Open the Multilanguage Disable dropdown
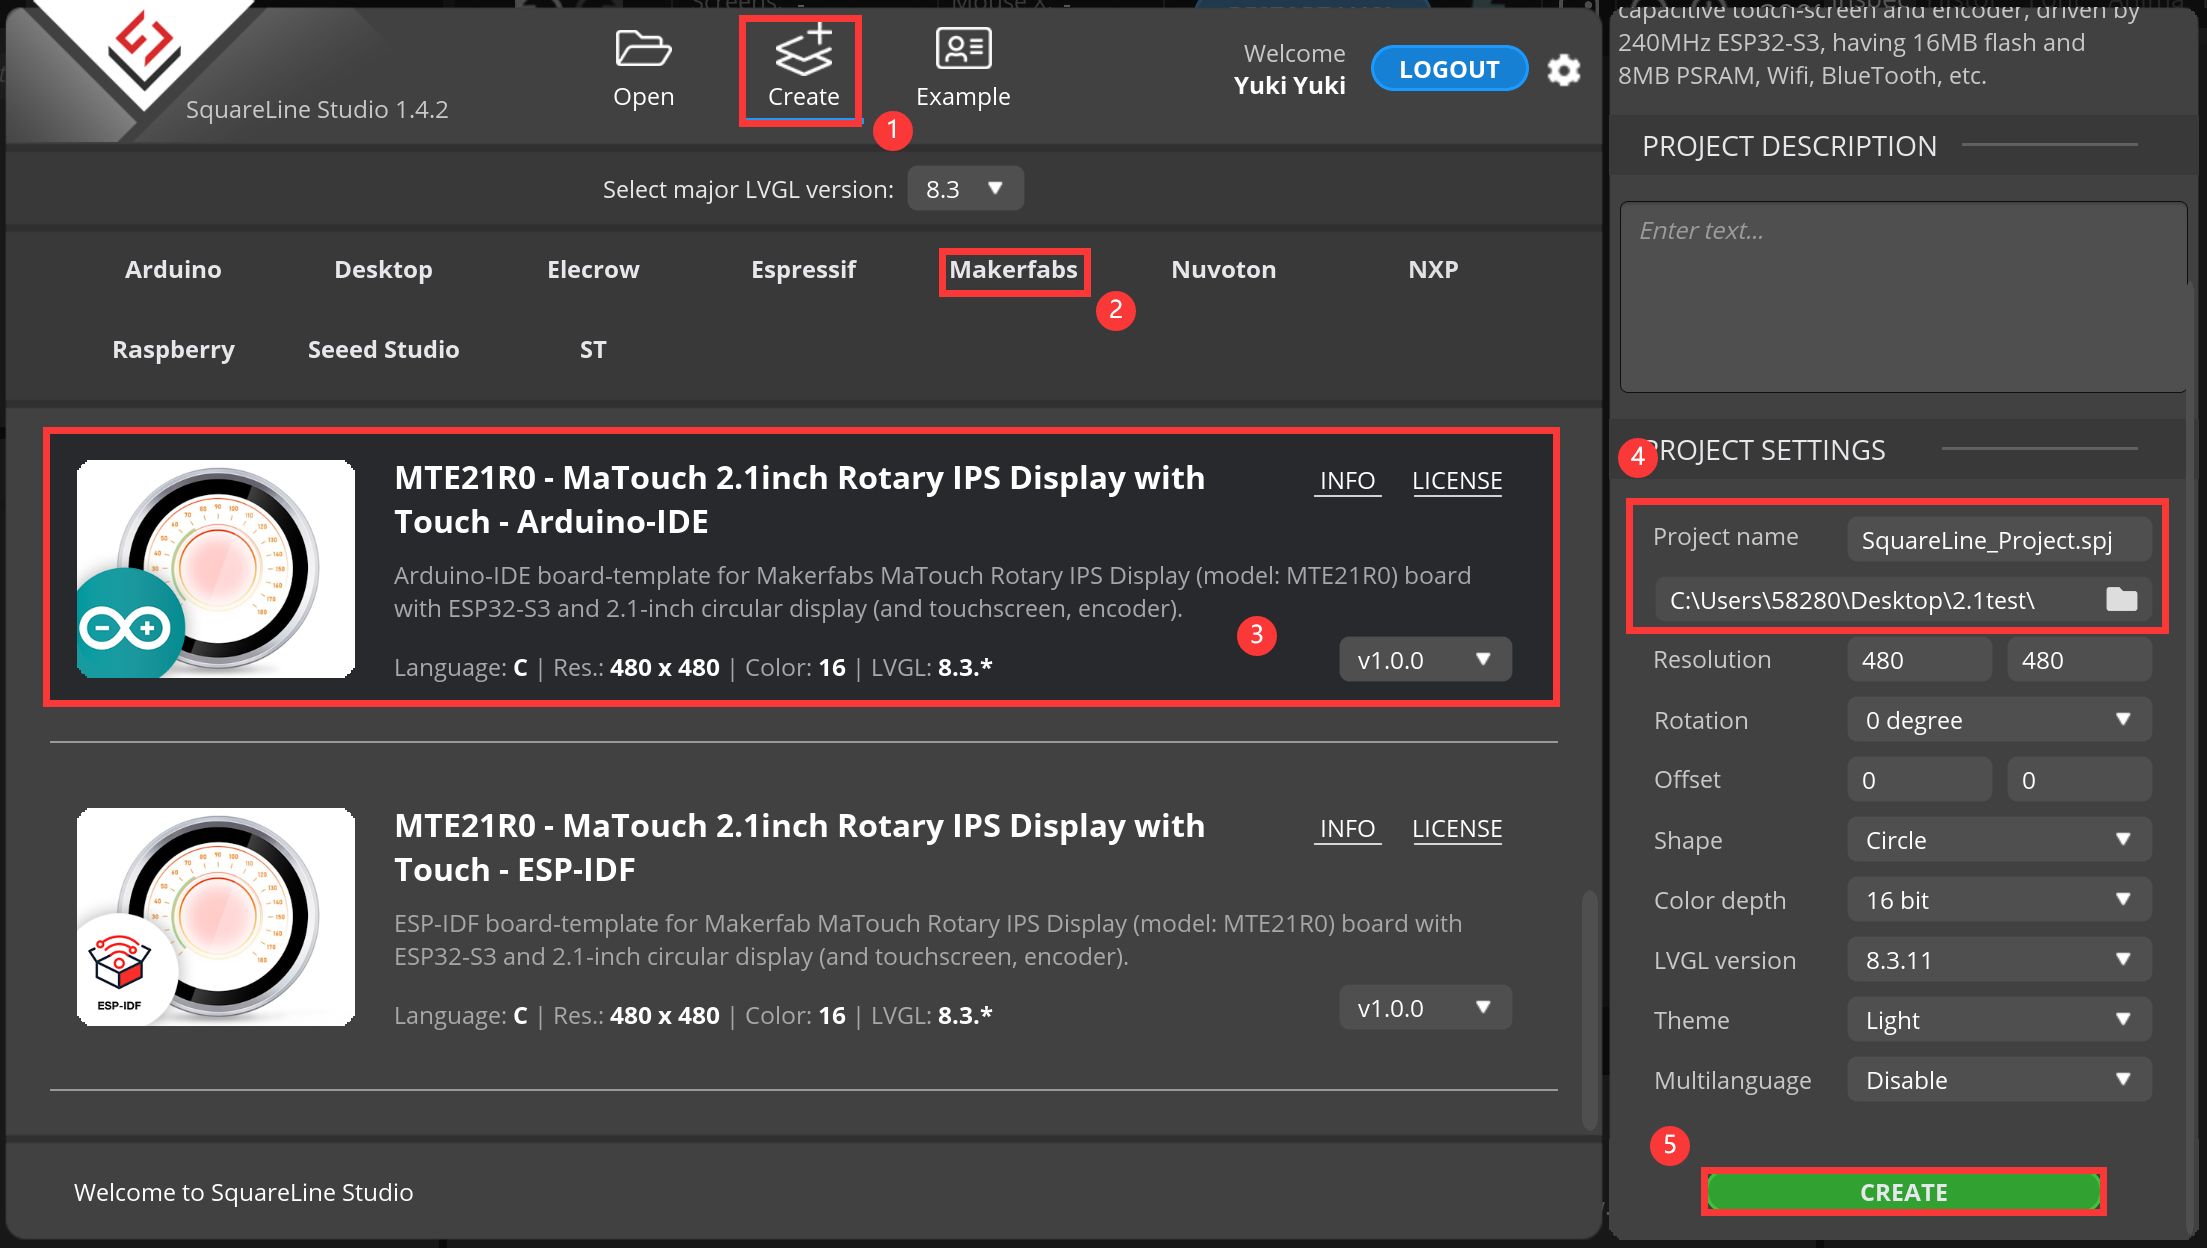Screen dimensions: 2207x1248 1999,1080
